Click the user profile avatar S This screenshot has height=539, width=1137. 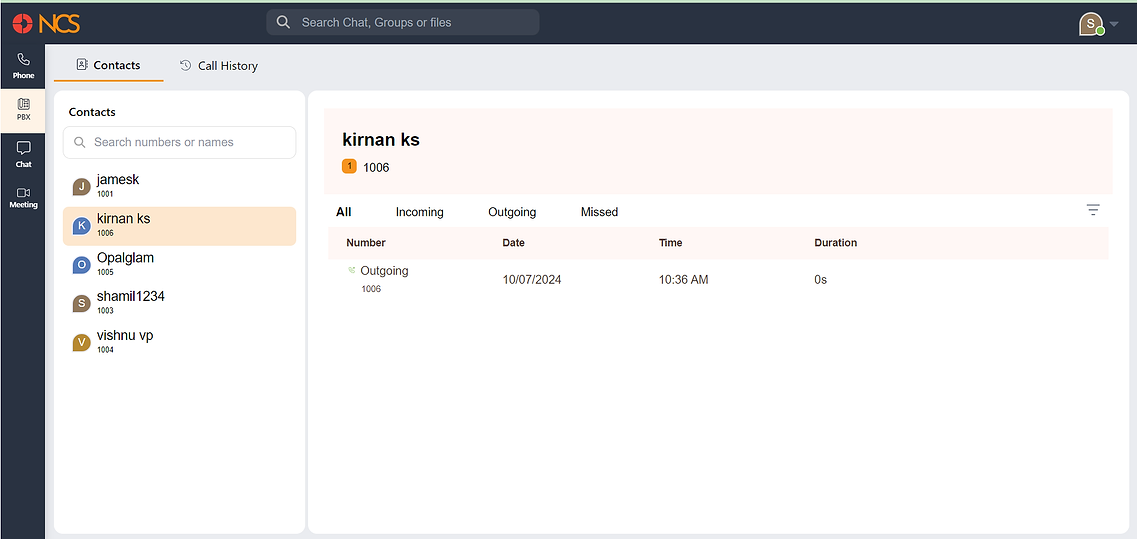click(1090, 23)
